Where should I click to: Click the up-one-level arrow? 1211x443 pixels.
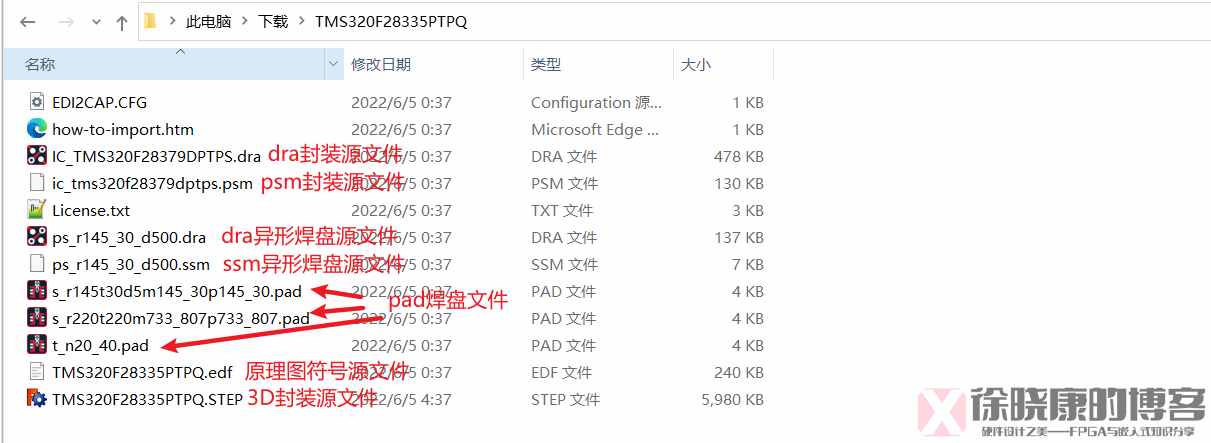coord(121,22)
